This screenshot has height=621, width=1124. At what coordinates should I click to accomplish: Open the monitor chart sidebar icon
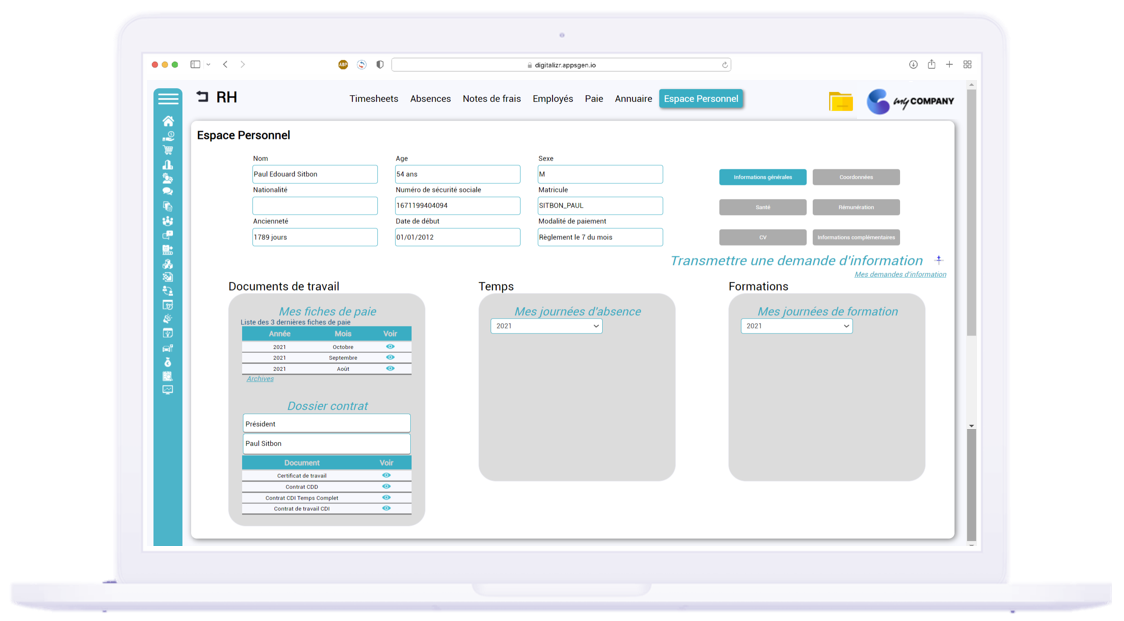(x=168, y=390)
